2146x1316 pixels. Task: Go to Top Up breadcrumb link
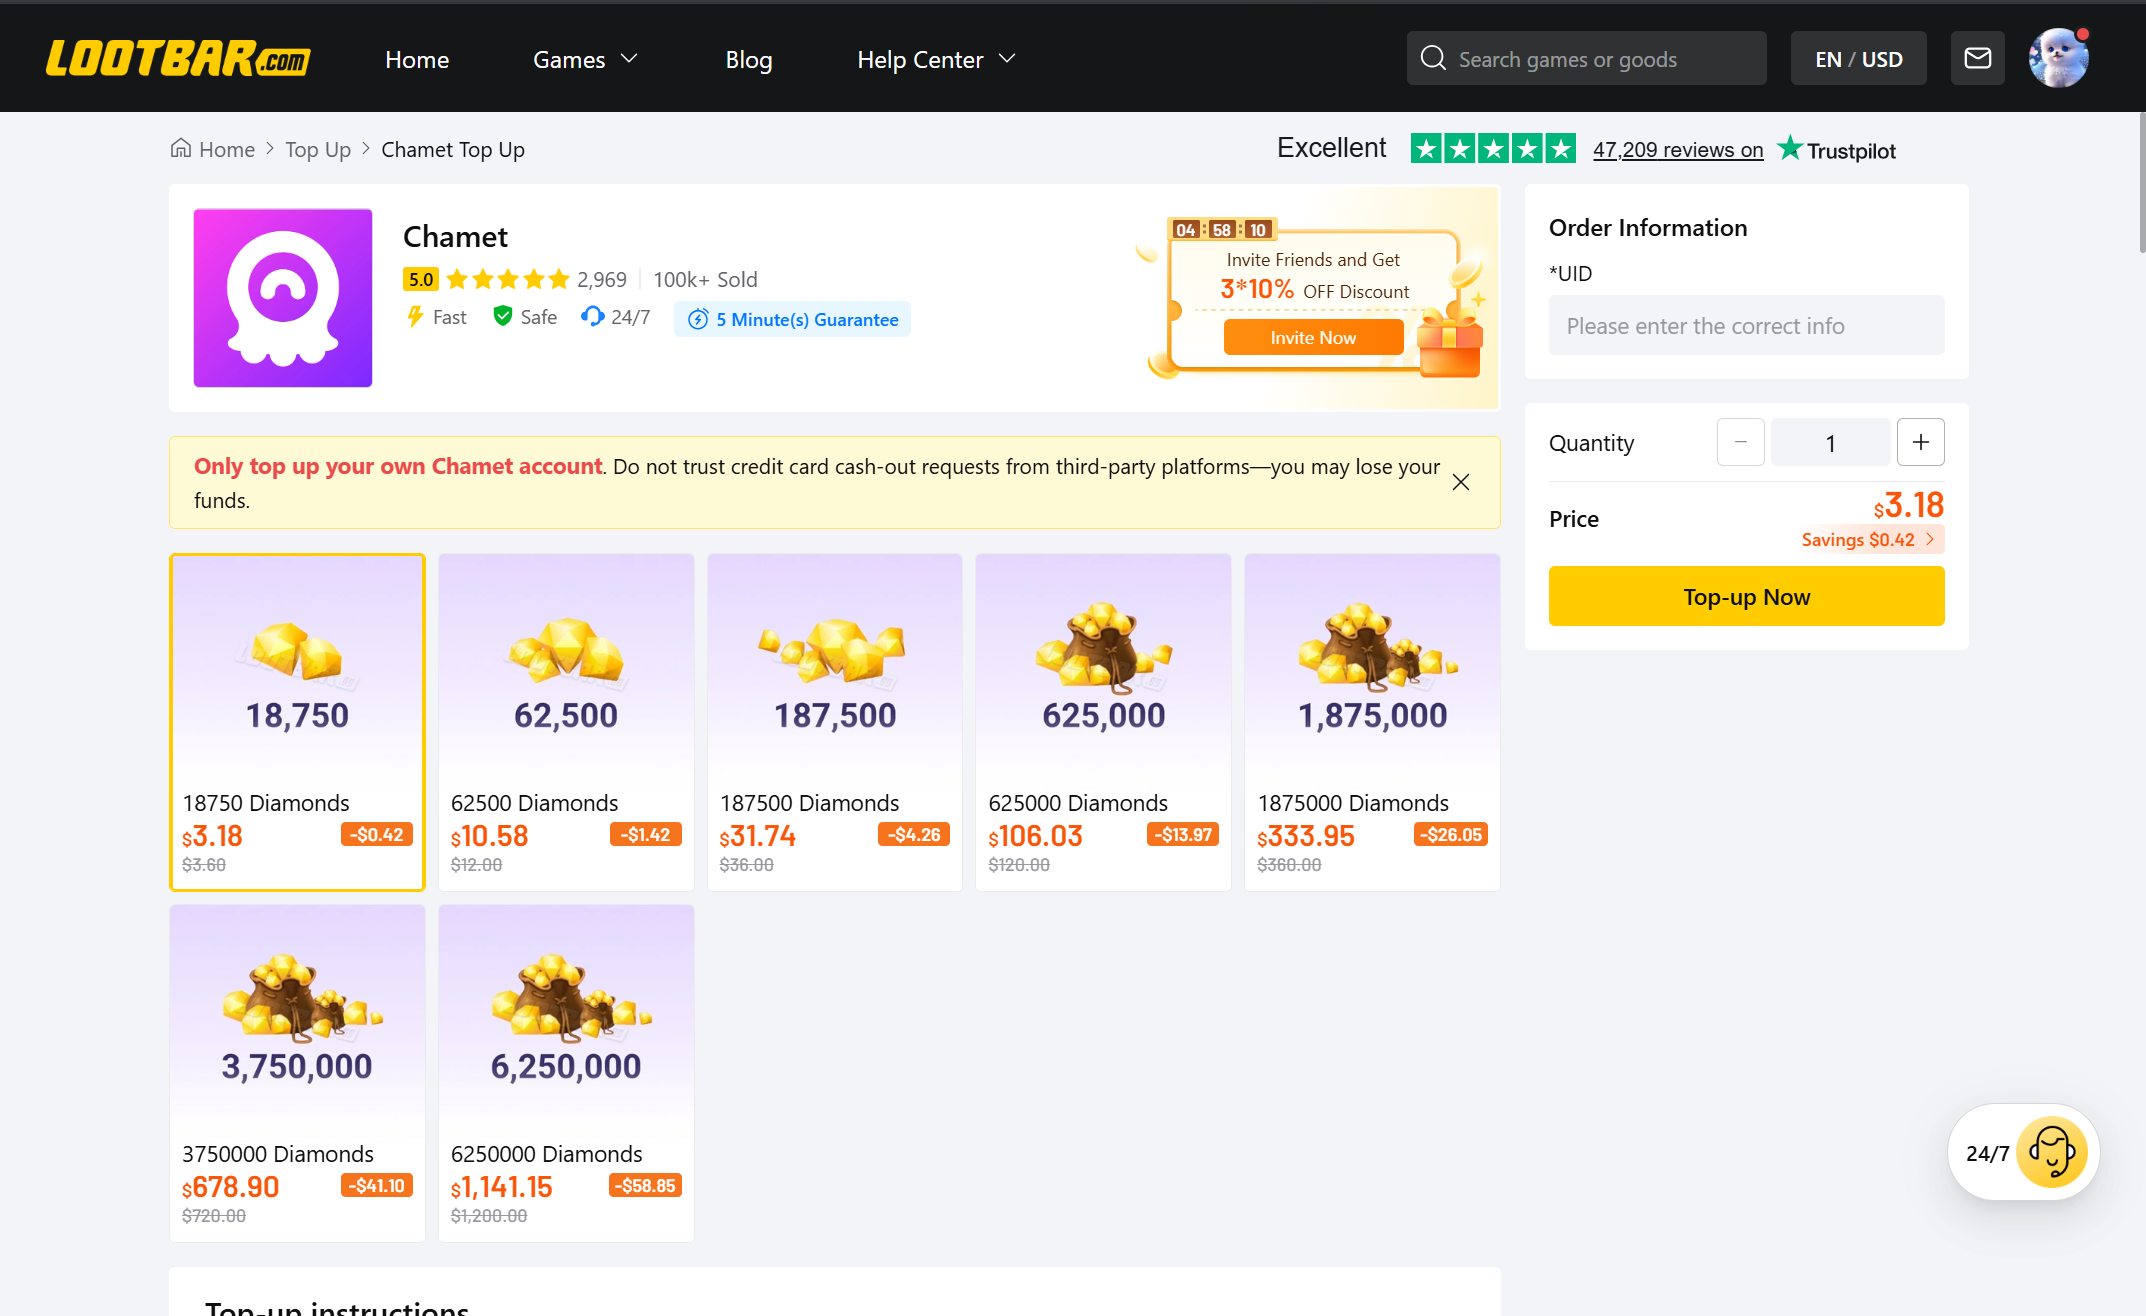tap(318, 149)
